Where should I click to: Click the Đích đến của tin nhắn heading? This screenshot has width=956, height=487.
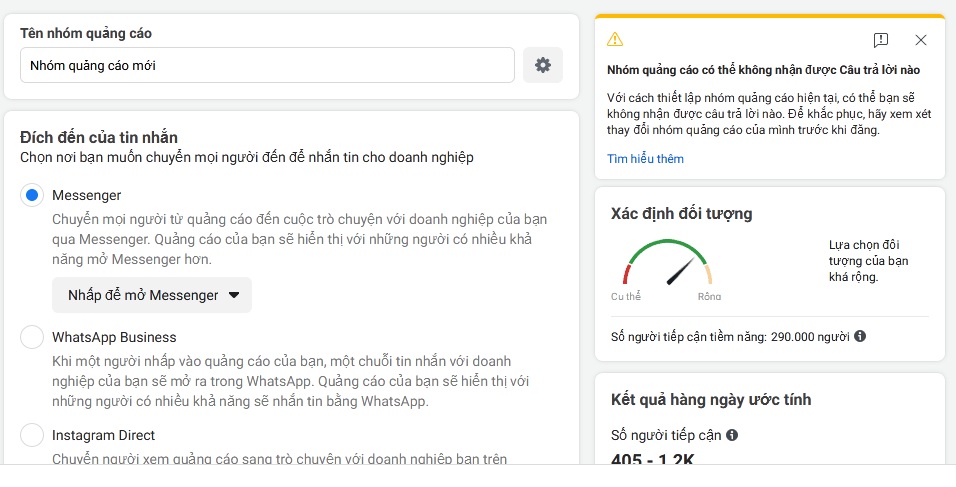pos(99,137)
